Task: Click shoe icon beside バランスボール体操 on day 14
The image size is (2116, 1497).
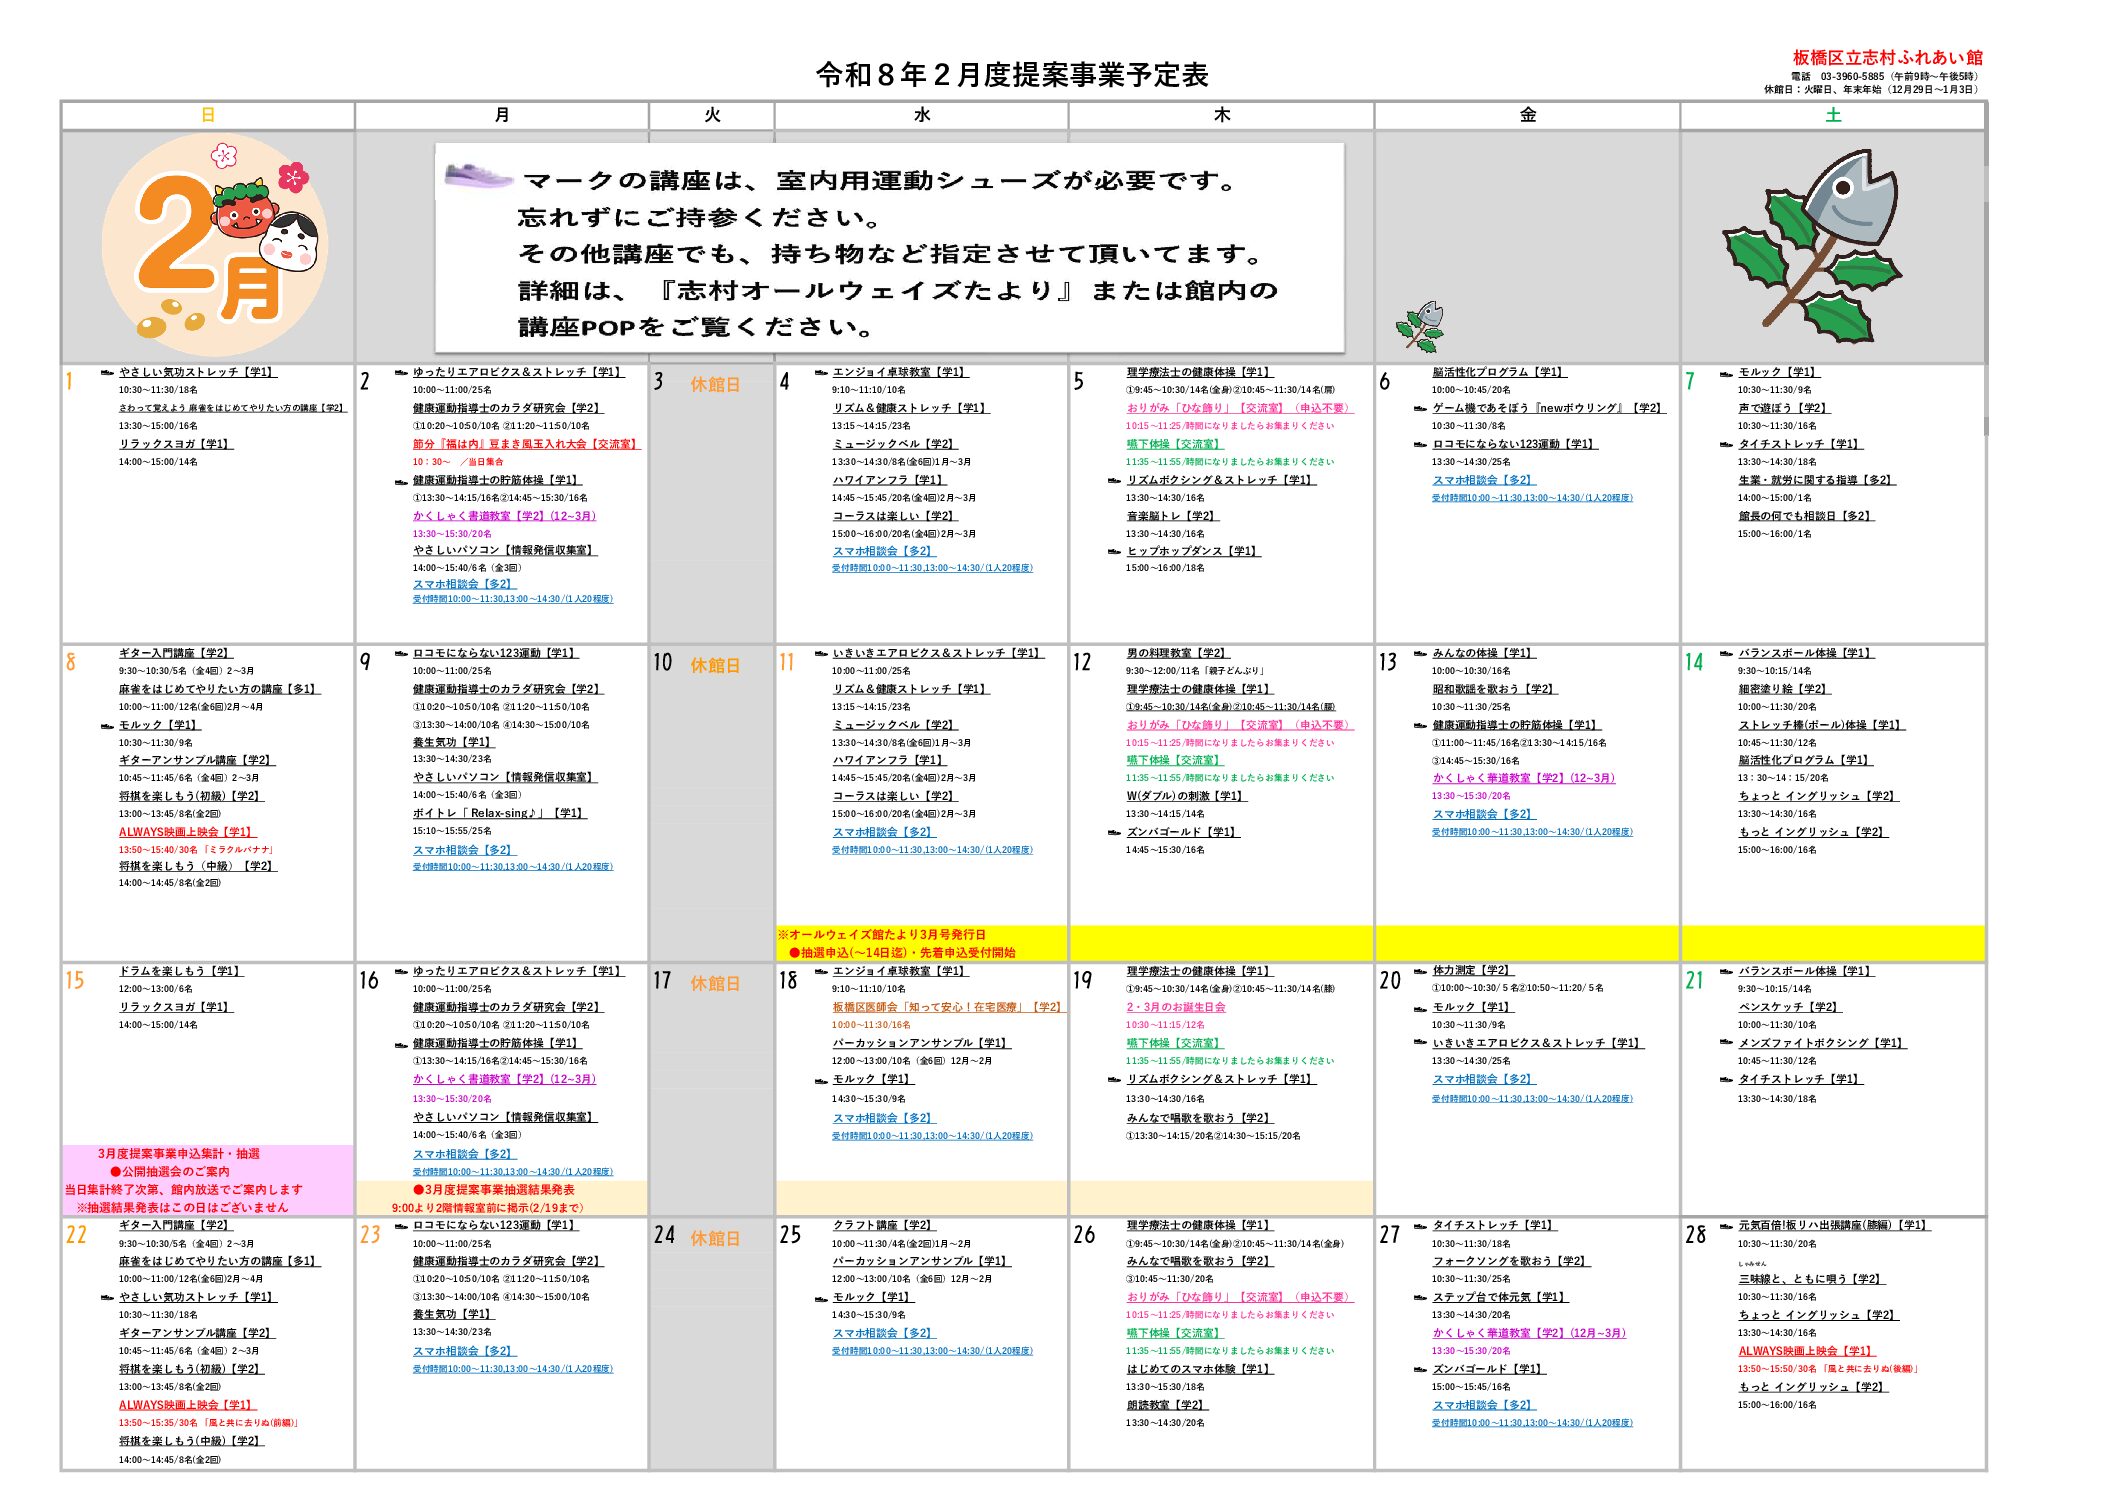Action: 1726,654
